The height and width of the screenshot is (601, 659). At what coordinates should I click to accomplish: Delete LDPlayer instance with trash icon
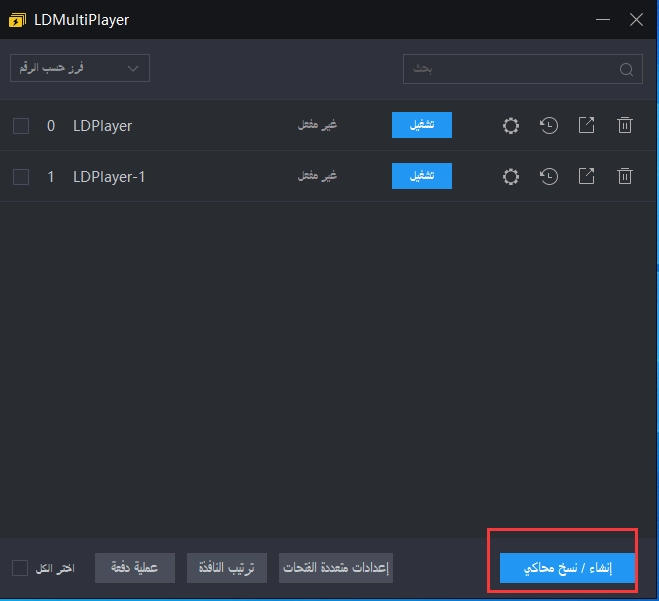click(625, 125)
